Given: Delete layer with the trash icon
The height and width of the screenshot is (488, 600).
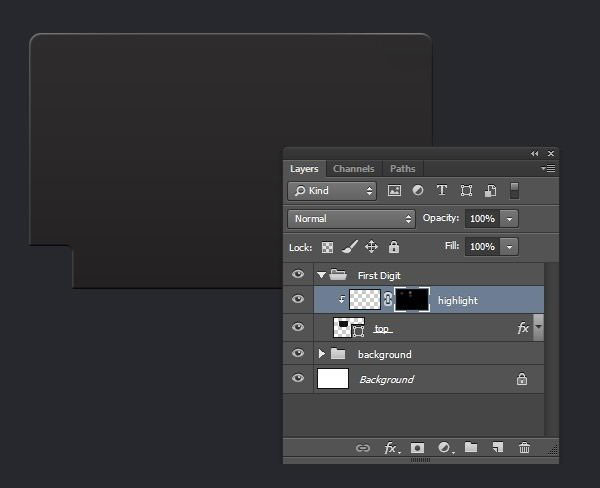Looking at the screenshot, I should [524, 448].
